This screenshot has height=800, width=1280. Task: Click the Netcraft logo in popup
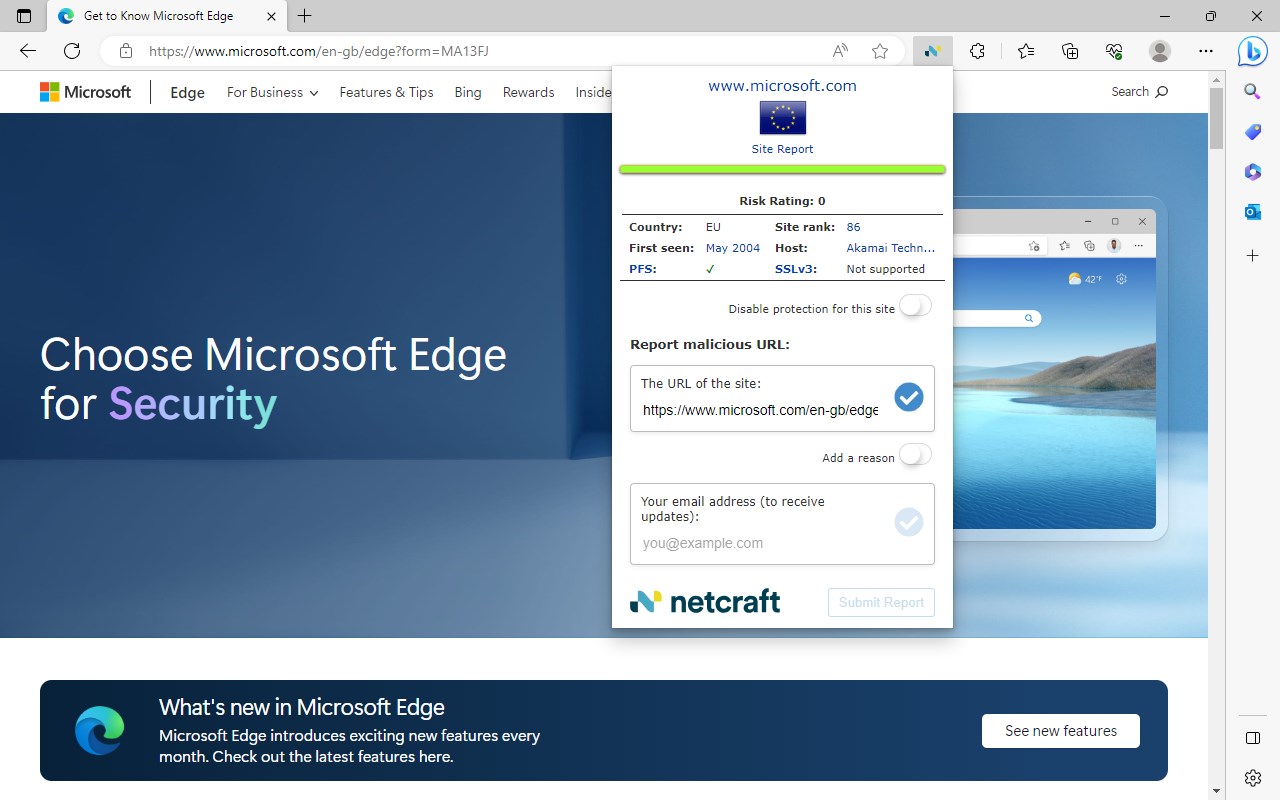pos(705,601)
